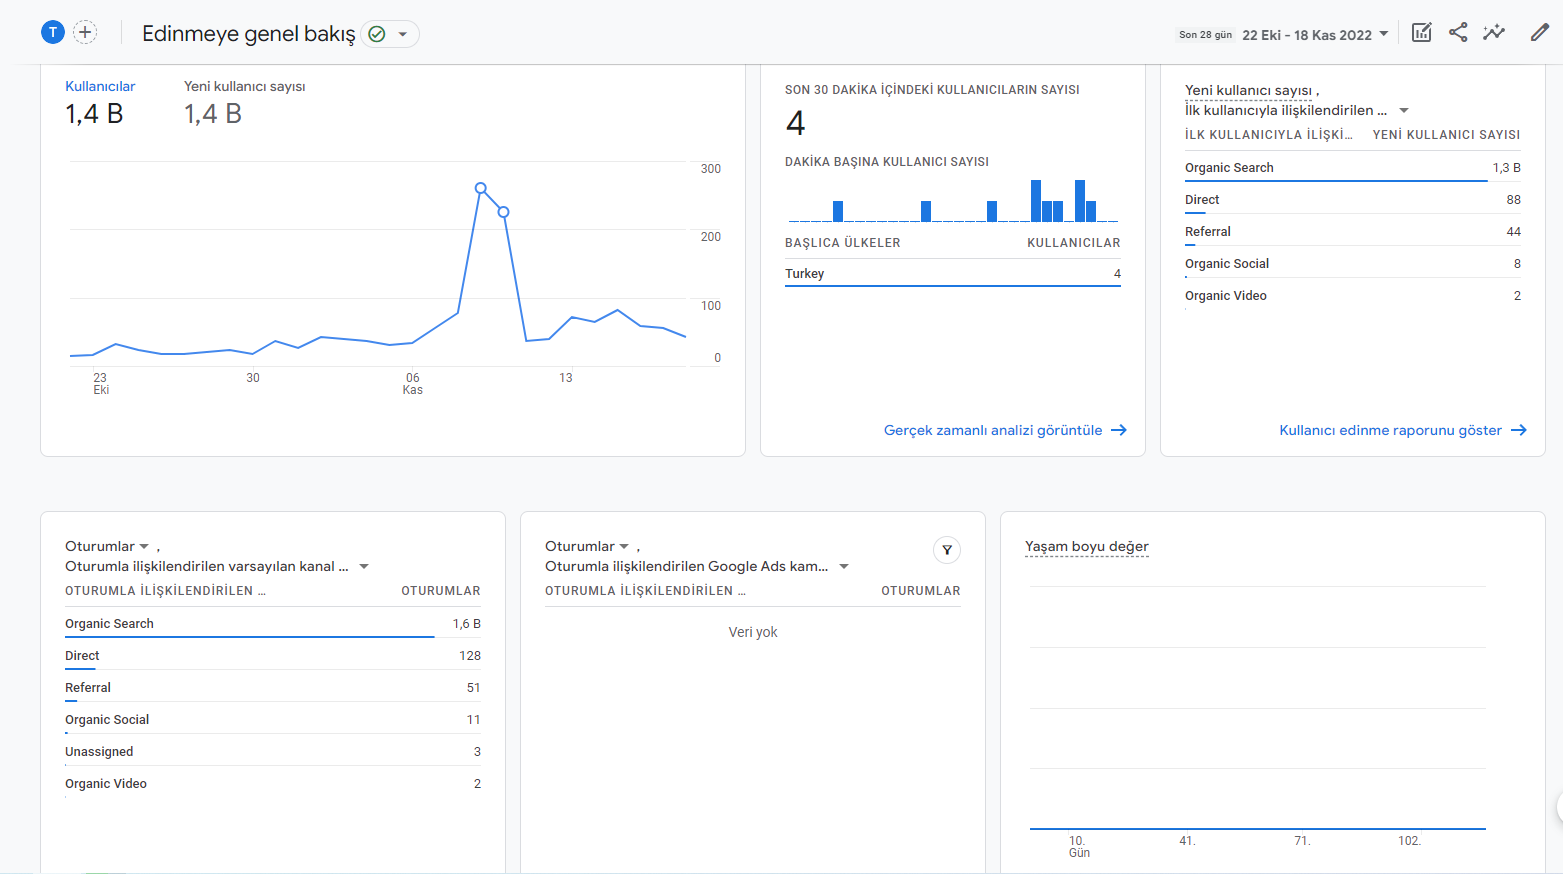Image resolution: width=1563 pixels, height=874 pixels.
Task: Click the peak data point on users chart
Action: (x=481, y=188)
